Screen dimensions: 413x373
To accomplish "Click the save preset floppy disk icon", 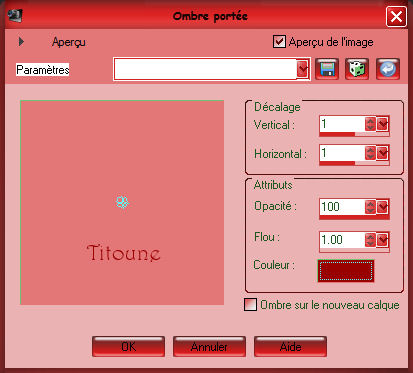I will coord(327,69).
